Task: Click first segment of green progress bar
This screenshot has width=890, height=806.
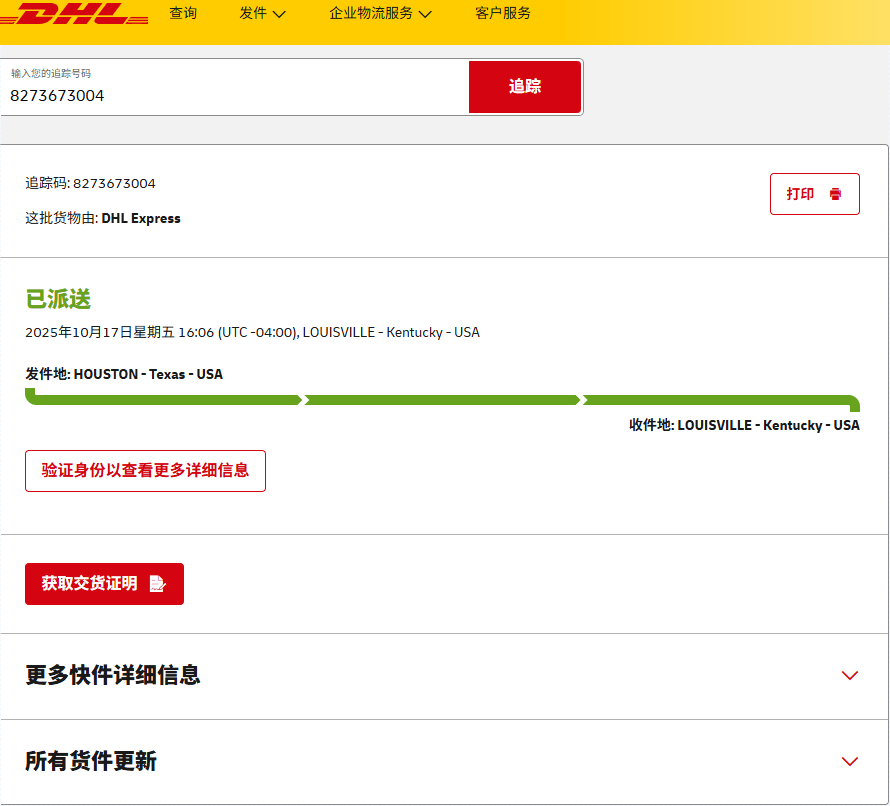Action: [x=165, y=400]
